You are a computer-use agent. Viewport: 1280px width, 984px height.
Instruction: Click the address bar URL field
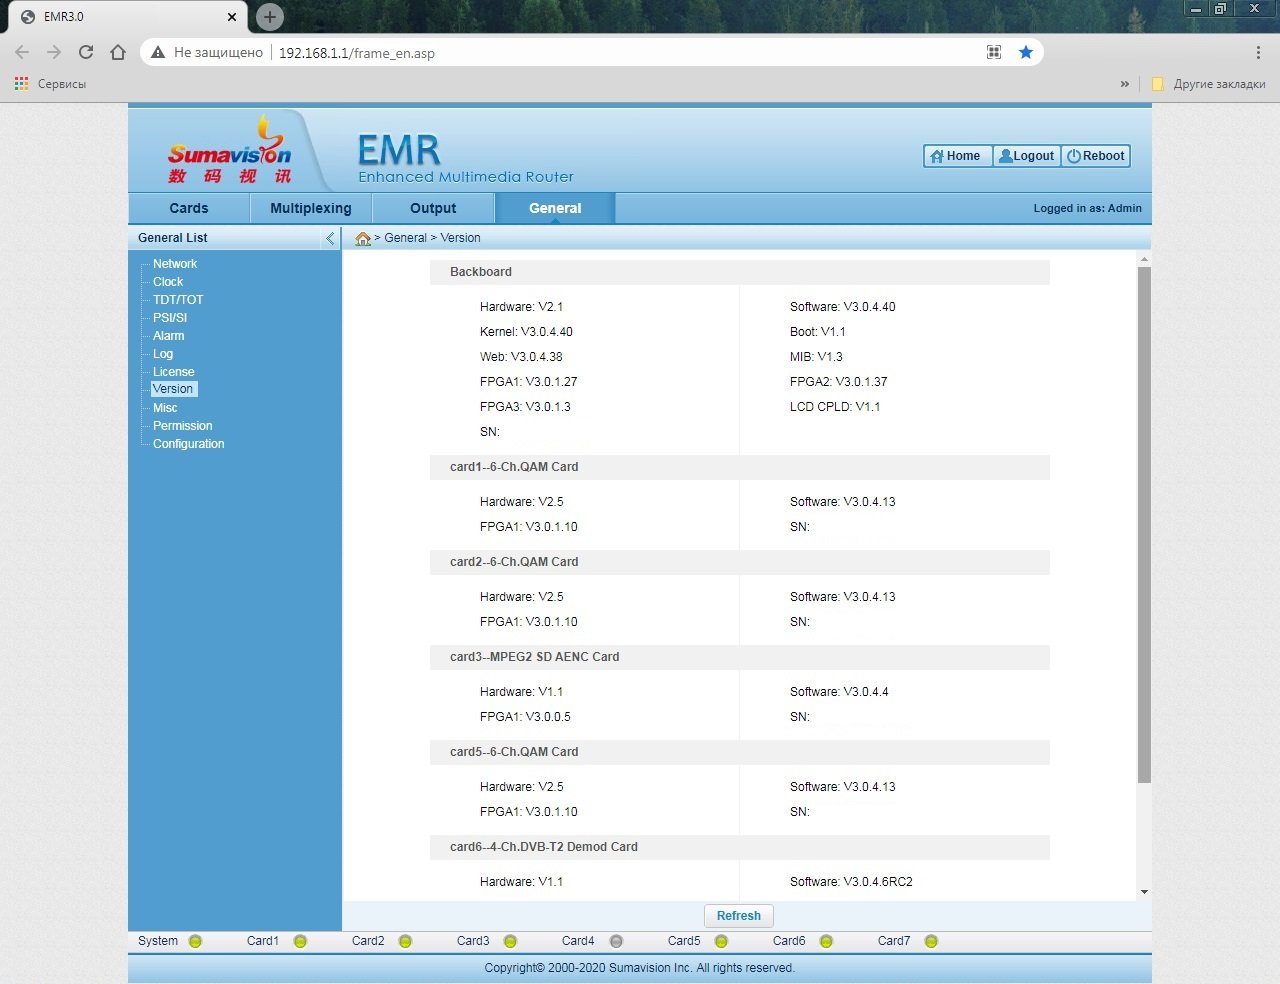coord(591,53)
